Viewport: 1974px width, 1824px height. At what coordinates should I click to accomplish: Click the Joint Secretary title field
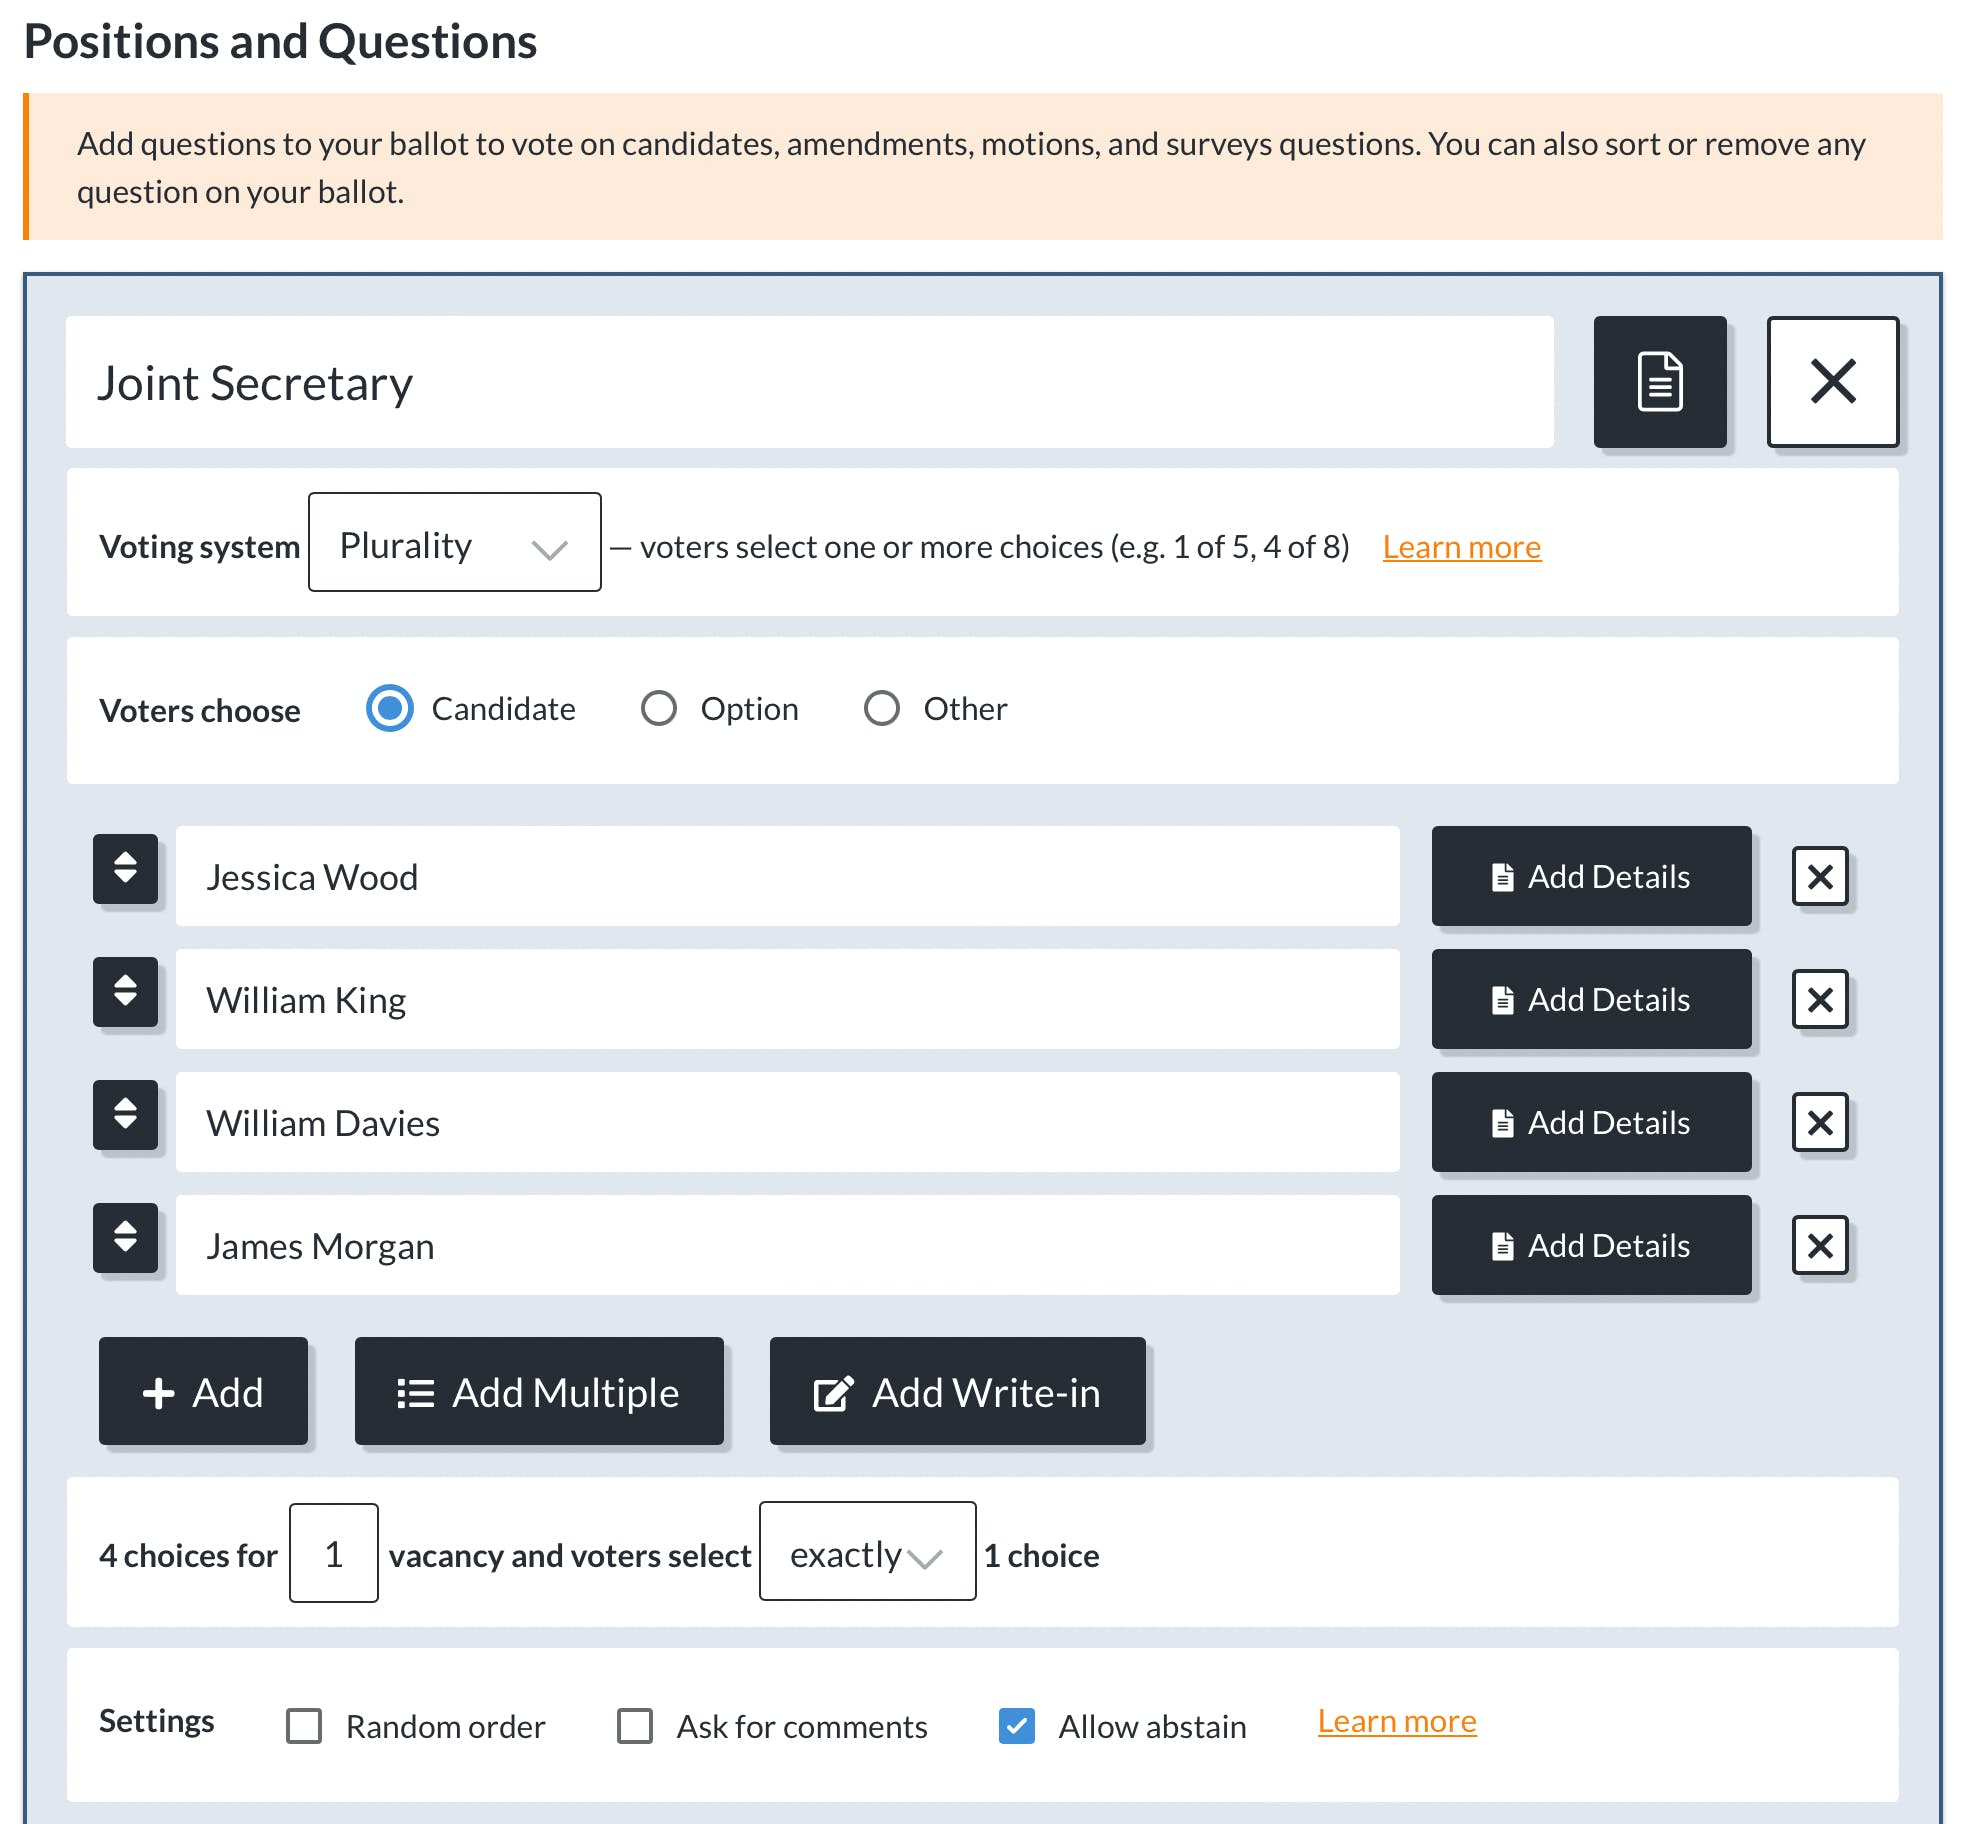point(810,382)
